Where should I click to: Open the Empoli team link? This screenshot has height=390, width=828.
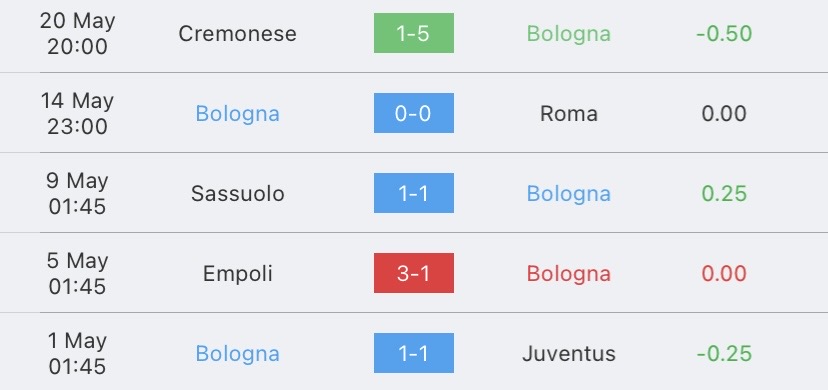(x=238, y=274)
